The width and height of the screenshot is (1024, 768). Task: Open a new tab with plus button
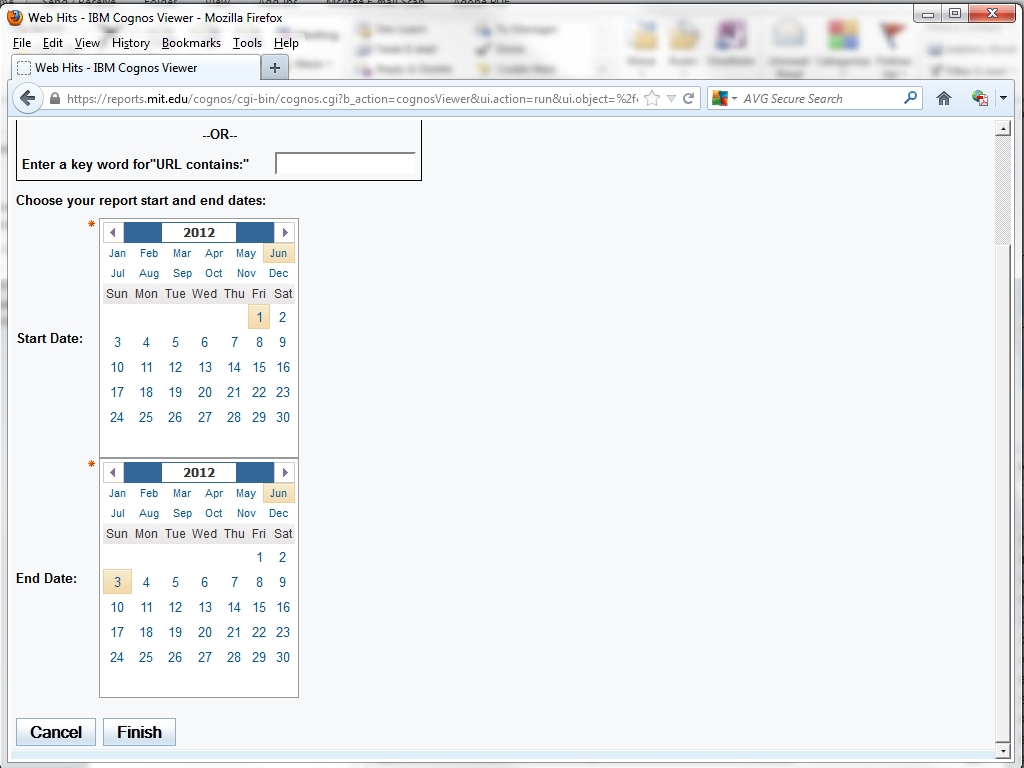tap(274, 68)
